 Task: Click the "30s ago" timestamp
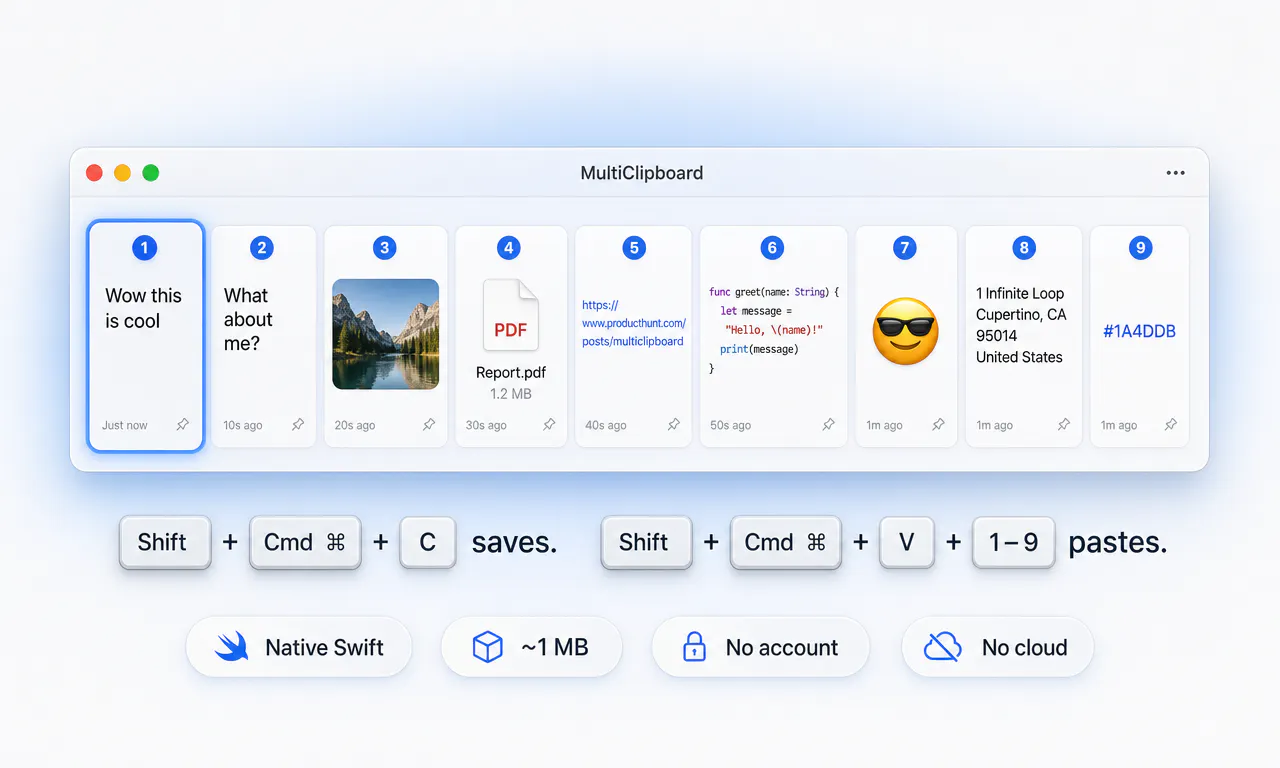click(x=486, y=425)
